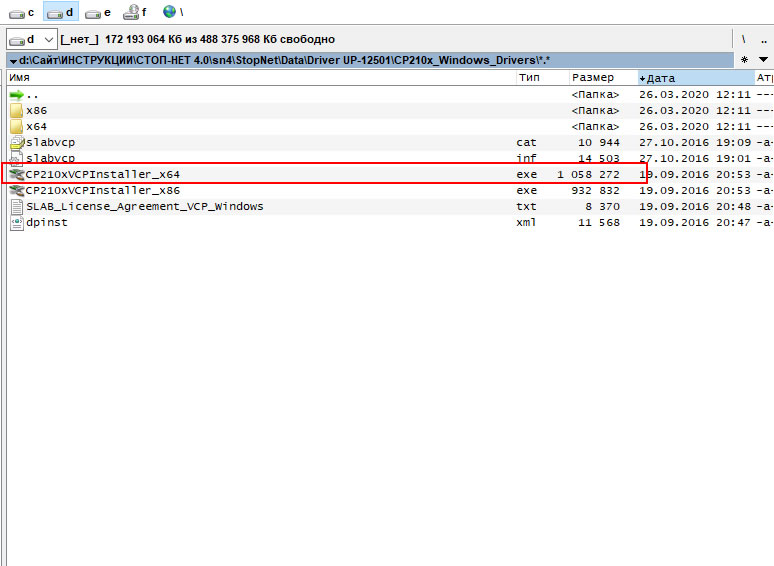This screenshot has height=566, width=774.
Task: Select file name CP210xVCPInstaller_x86
Action: click(103, 190)
